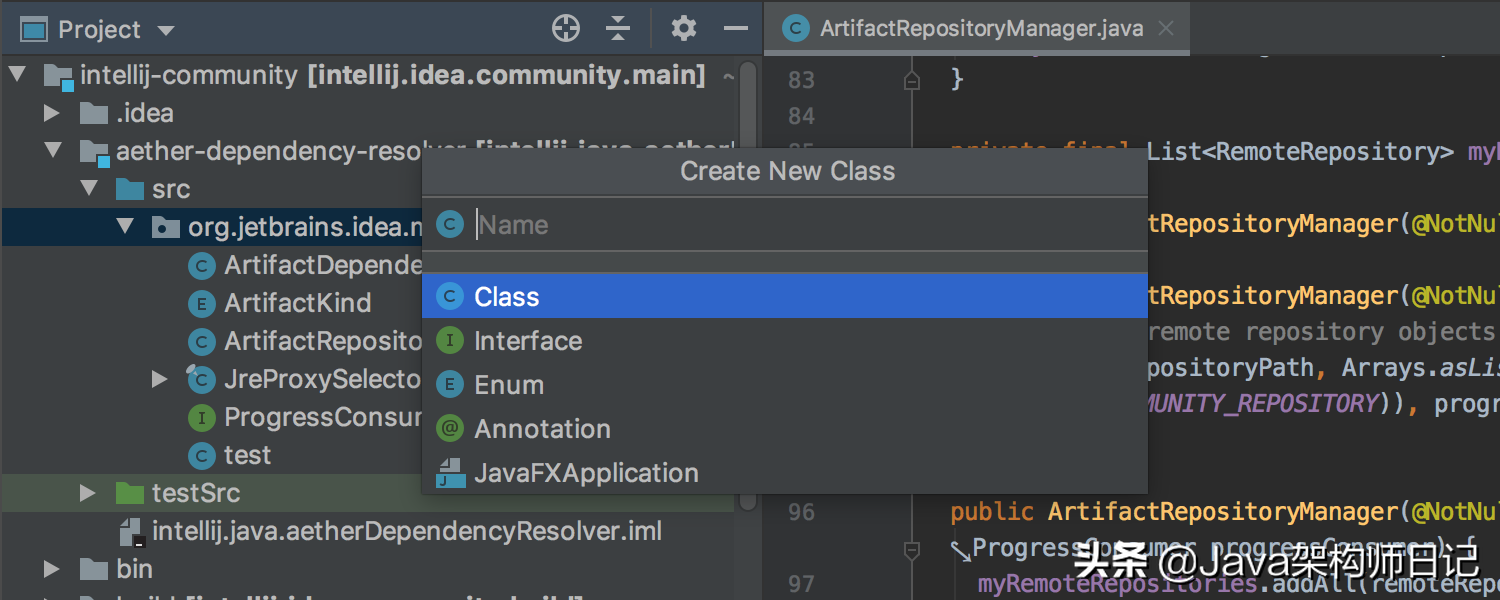Close the ArtifactRepositoryManager.java tab
The width and height of the screenshot is (1500, 600).
(x=1165, y=28)
